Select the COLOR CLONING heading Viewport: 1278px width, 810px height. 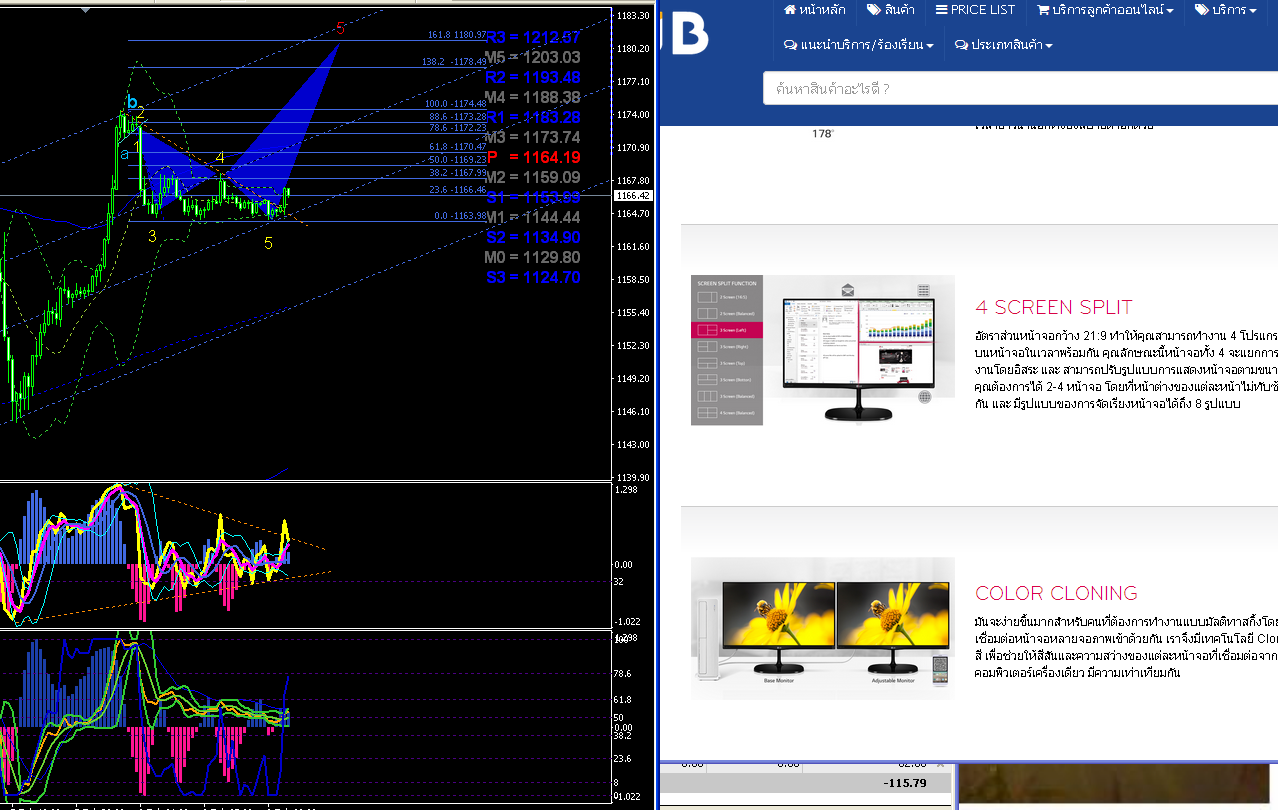1056,593
